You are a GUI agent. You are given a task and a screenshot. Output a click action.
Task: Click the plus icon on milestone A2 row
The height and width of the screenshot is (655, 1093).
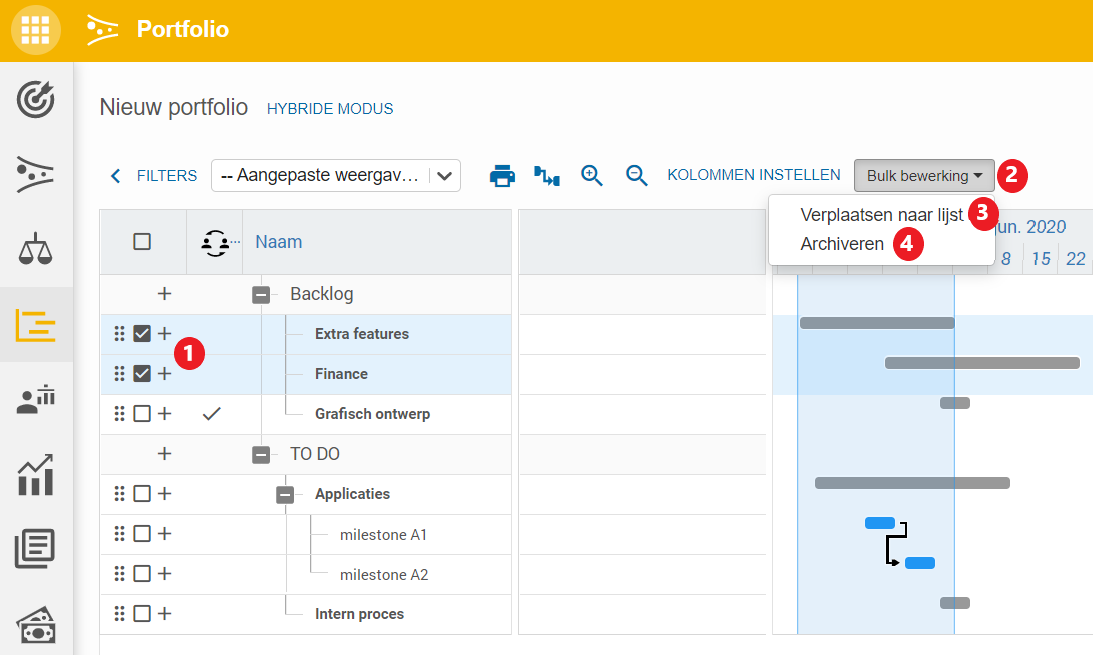pyautogui.click(x=165, y=573)
